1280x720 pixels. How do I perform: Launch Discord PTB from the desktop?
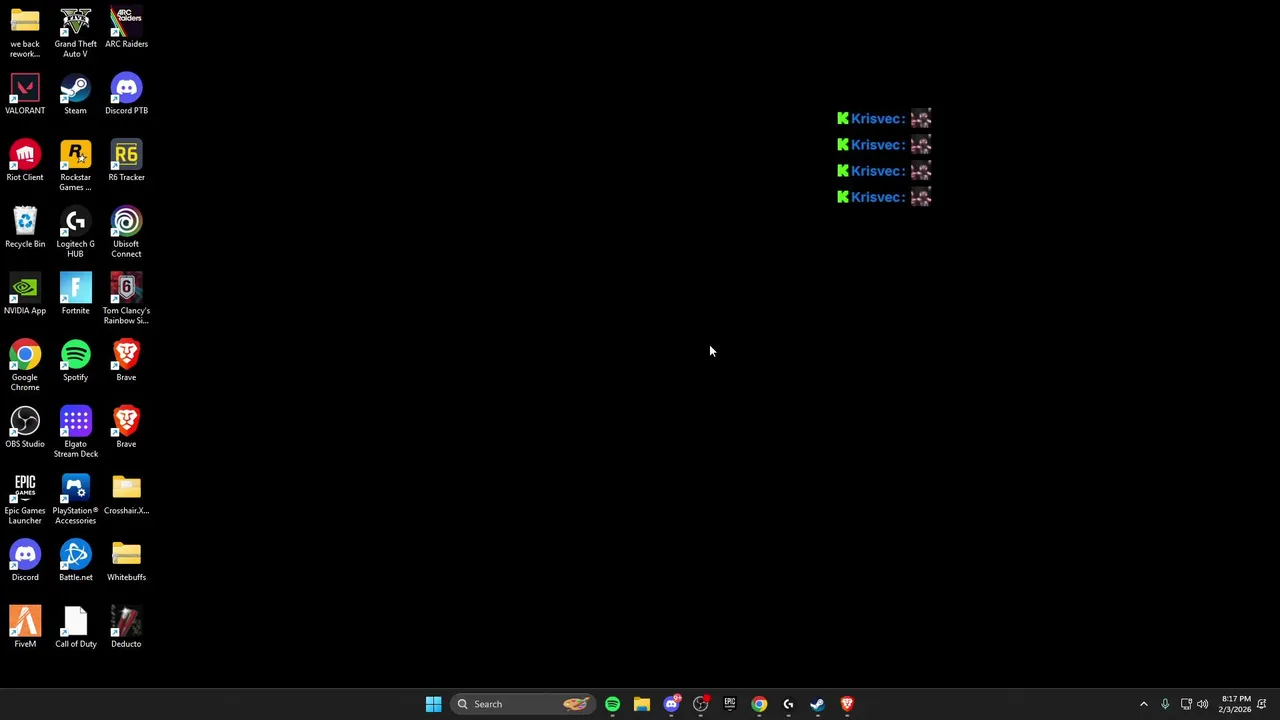point(126,95)
